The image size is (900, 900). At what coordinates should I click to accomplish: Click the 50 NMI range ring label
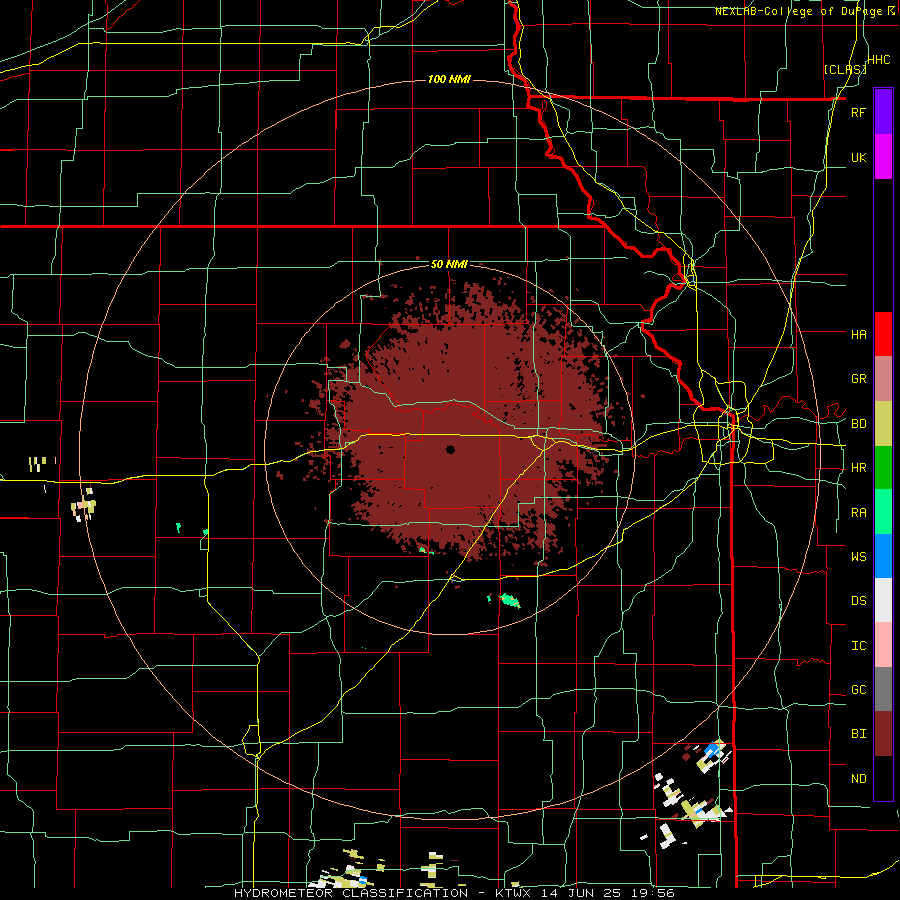(449, 265)
